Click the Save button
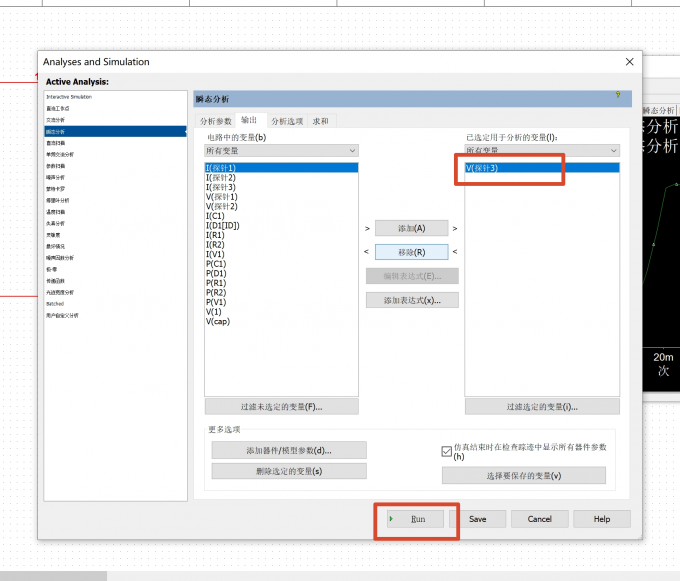Screen dimensions: 680x581 477,519
